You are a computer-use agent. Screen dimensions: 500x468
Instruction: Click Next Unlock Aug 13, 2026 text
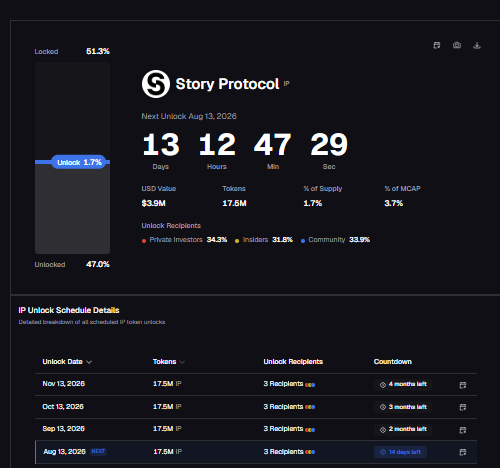(189, 116)
